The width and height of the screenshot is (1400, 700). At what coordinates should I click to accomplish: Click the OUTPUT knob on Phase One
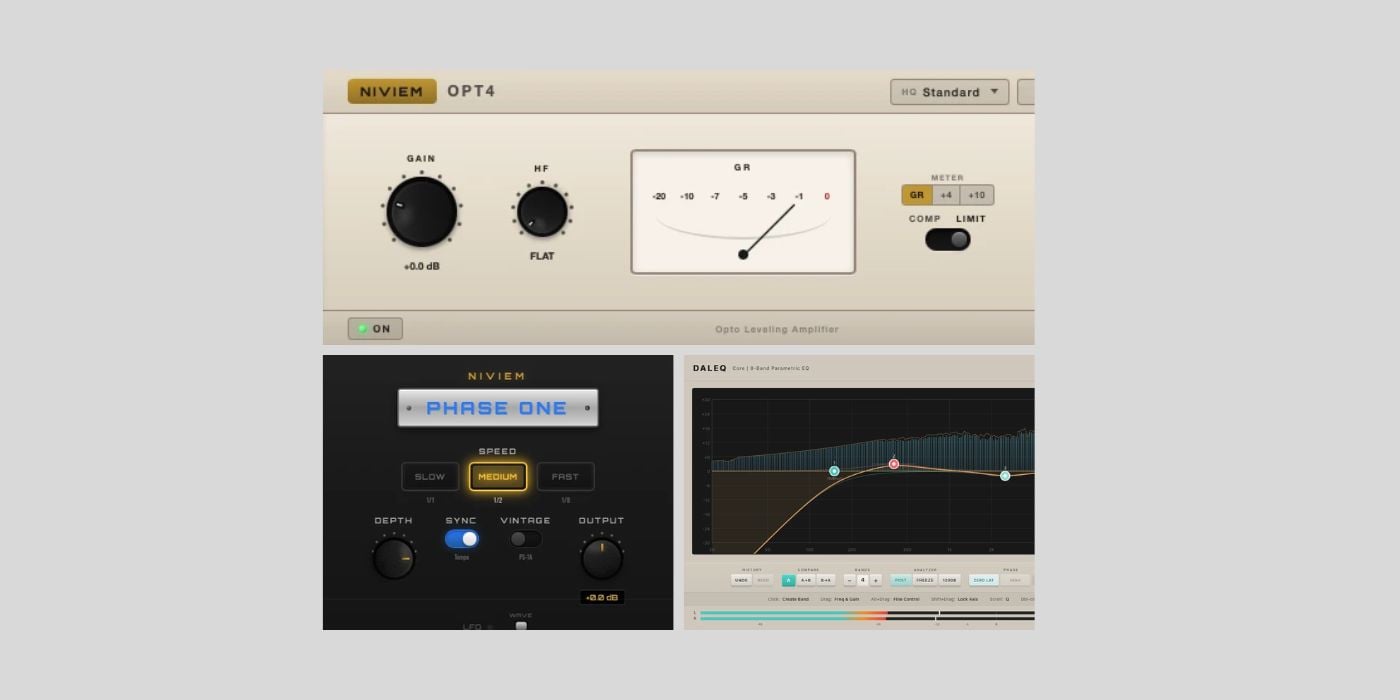pos(601,558)
